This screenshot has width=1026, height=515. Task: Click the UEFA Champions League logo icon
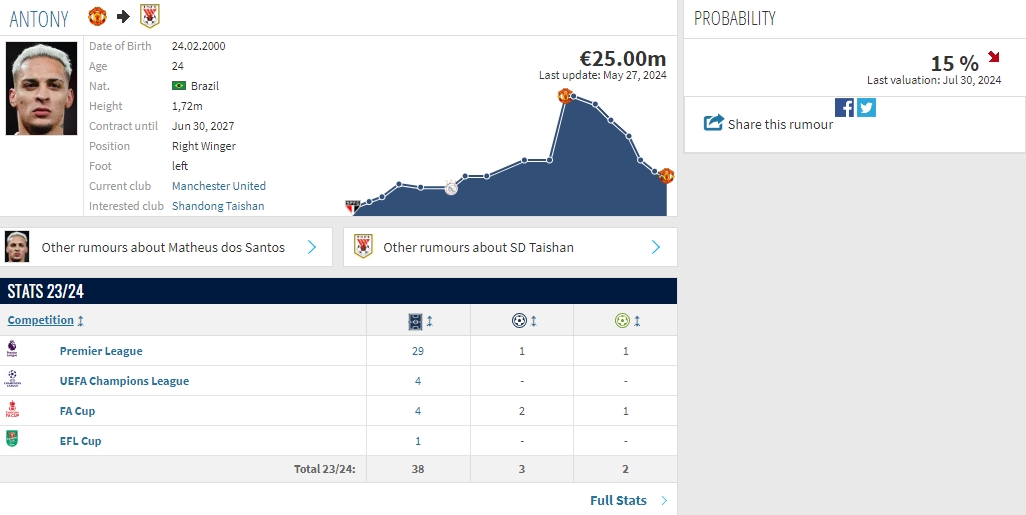[12, 380]
